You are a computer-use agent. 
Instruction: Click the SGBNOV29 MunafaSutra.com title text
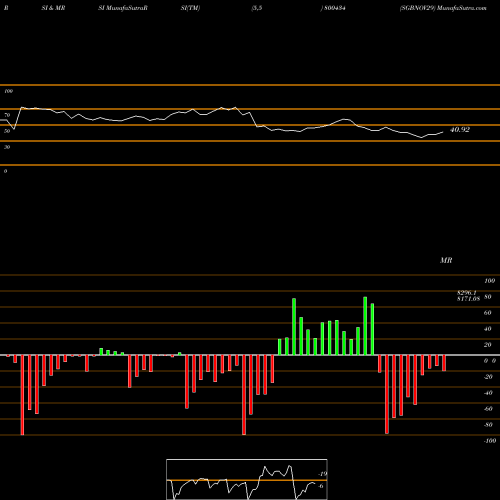point(443,8)
